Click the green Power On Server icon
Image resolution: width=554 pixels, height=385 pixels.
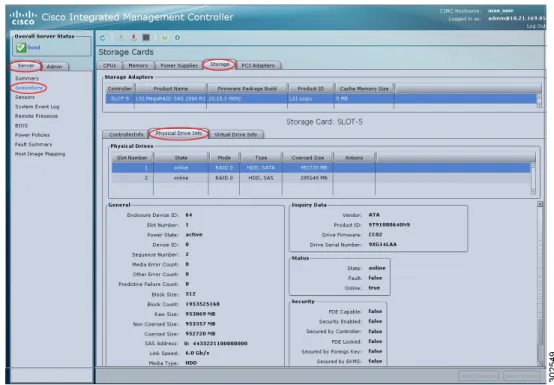click(x=121, y=37)
